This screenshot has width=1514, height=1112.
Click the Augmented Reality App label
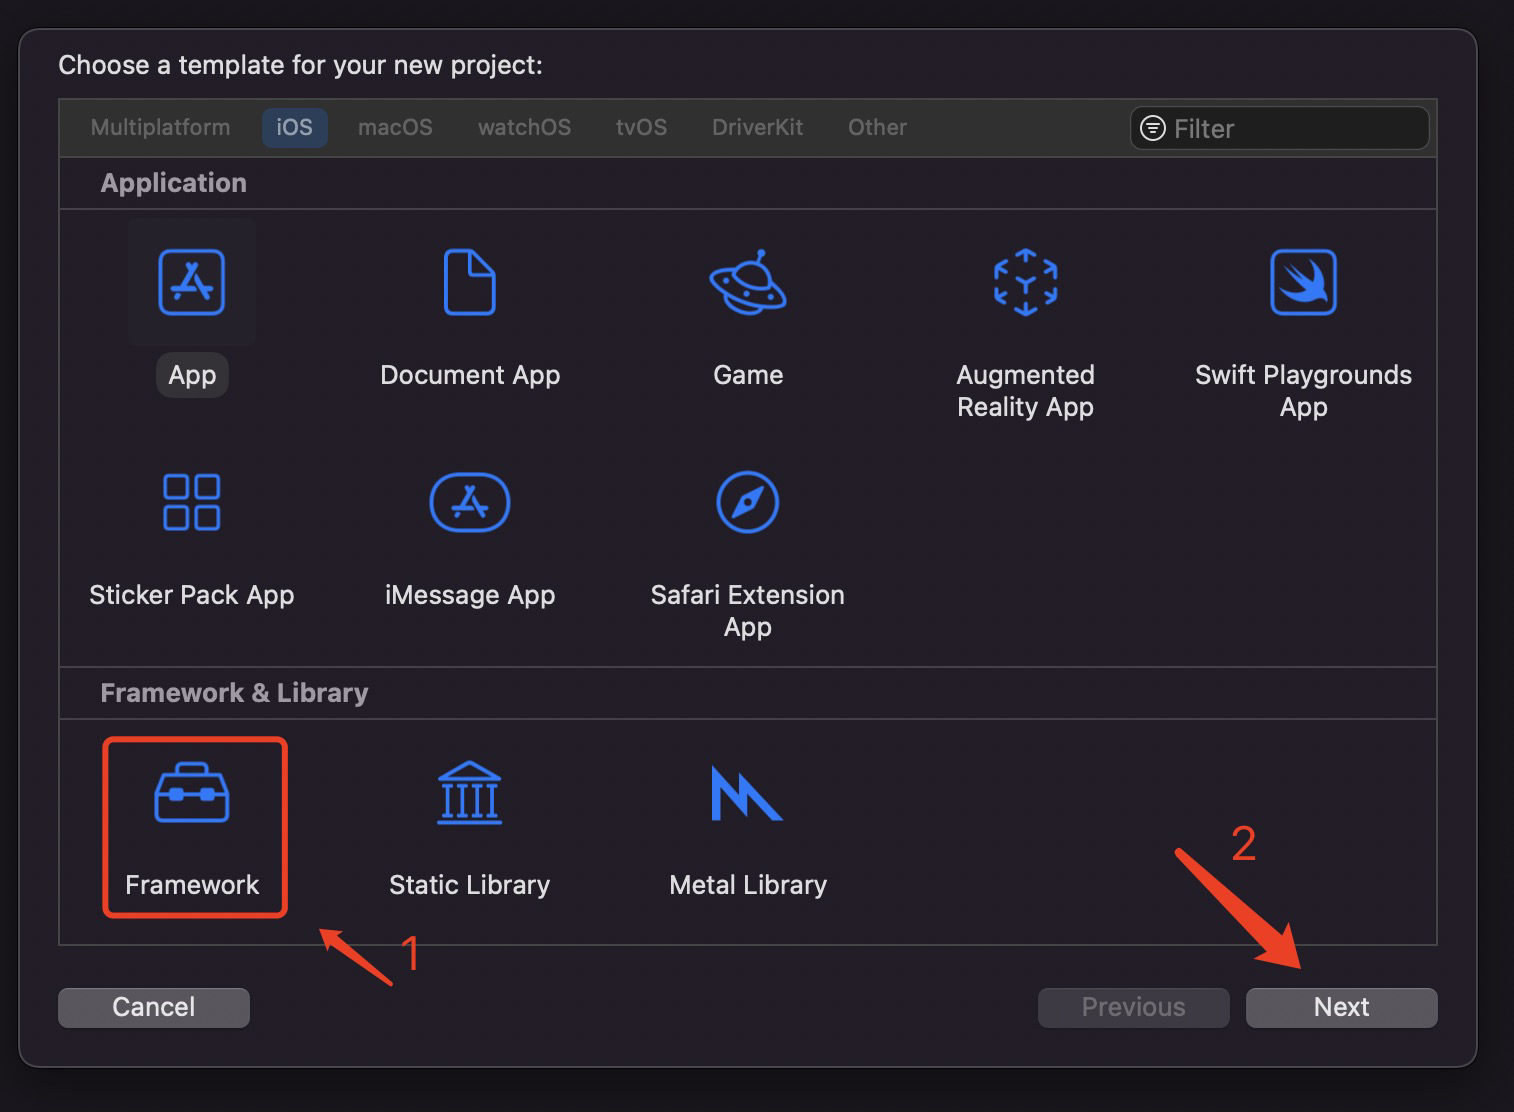click(x=1025, y=391)
